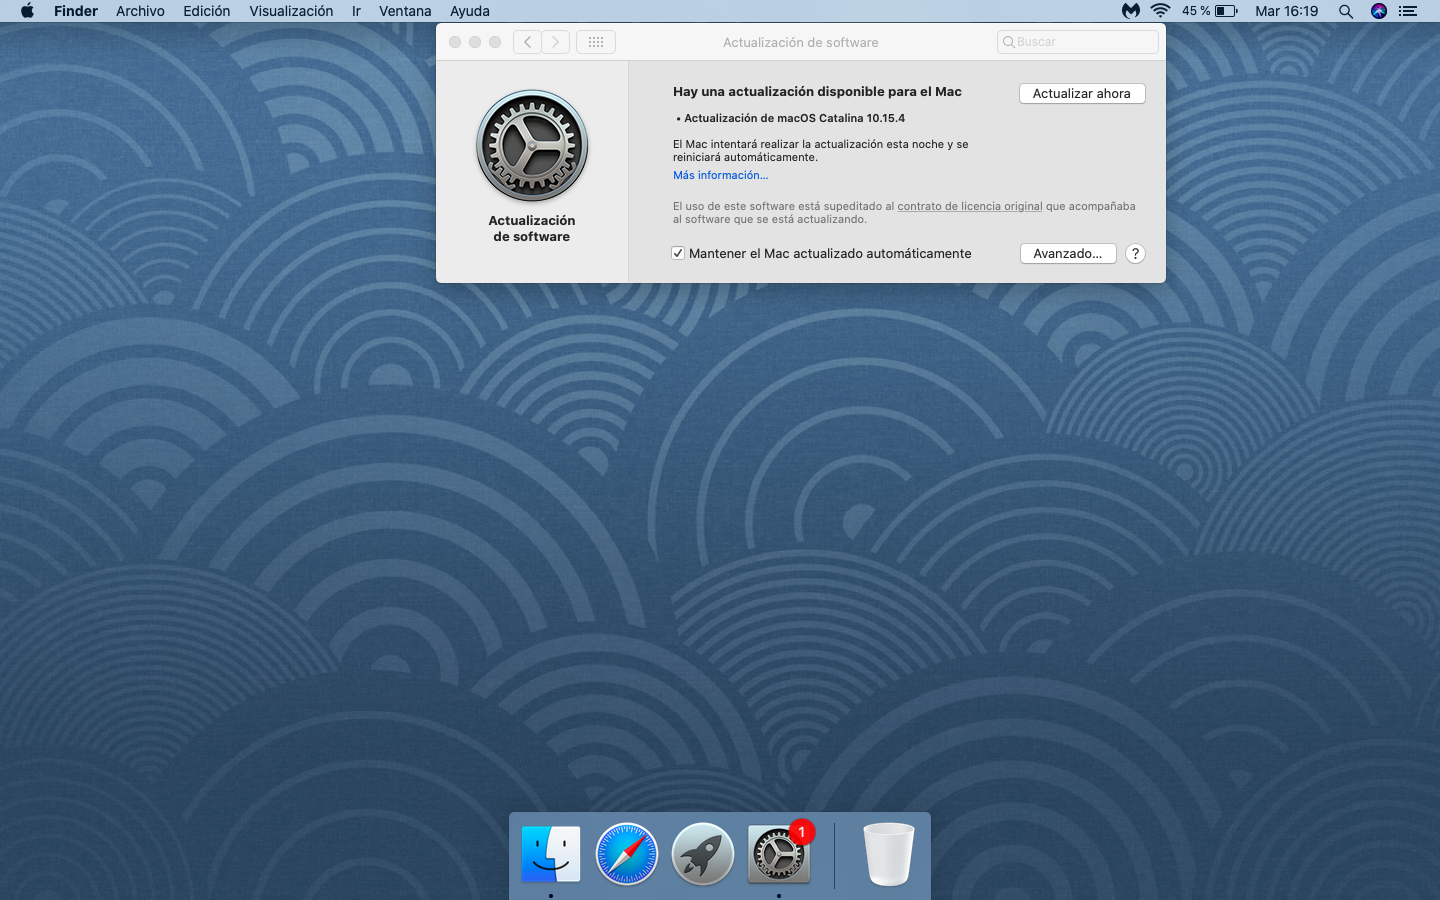The width and height of the screenshot is (1440, 900).
Task: Open the Visualización menu
Action: 291,11
